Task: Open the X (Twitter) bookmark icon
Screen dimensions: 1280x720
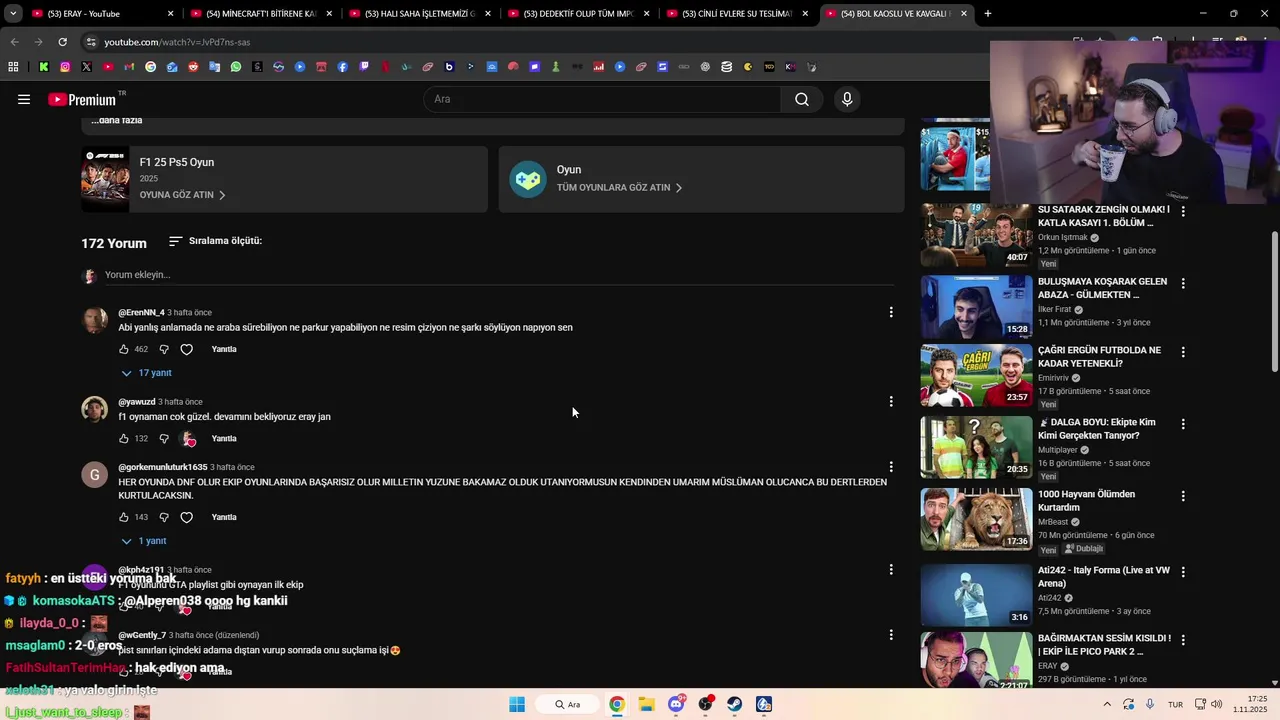Action: pyautogui.click(x=87, y=67)
